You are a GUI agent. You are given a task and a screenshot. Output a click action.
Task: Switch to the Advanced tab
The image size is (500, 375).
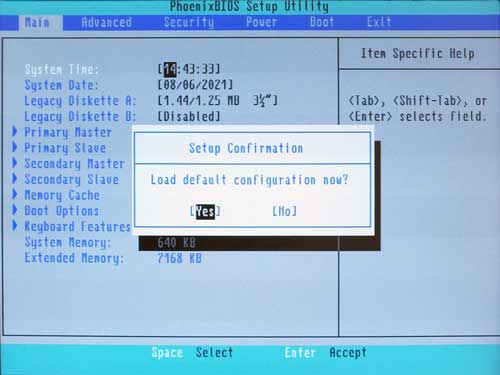click(107, 23)
